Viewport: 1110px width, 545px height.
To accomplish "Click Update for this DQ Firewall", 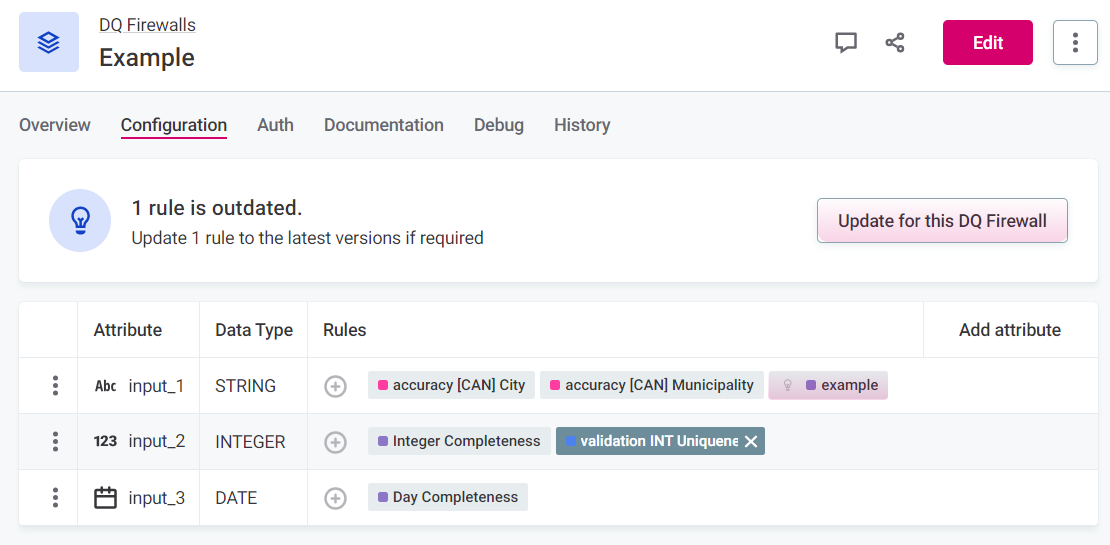I will [942, 221].
